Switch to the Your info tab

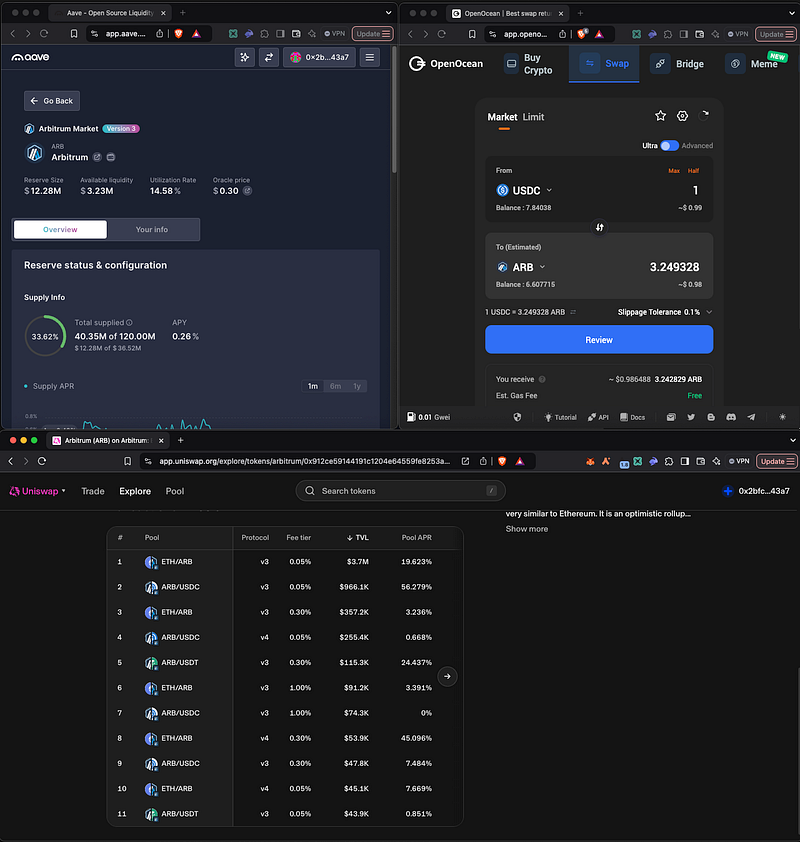coord(152,229)
